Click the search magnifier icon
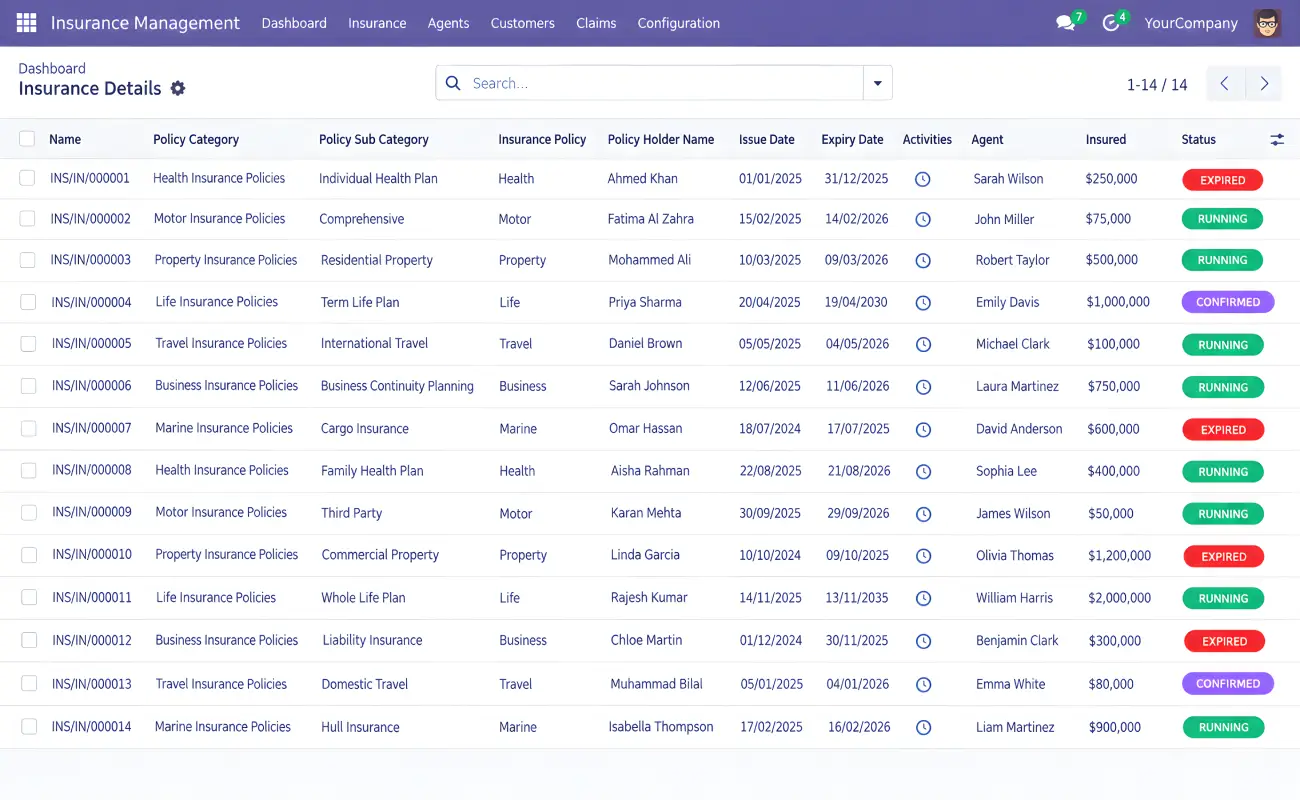 [x=453, y=83]
